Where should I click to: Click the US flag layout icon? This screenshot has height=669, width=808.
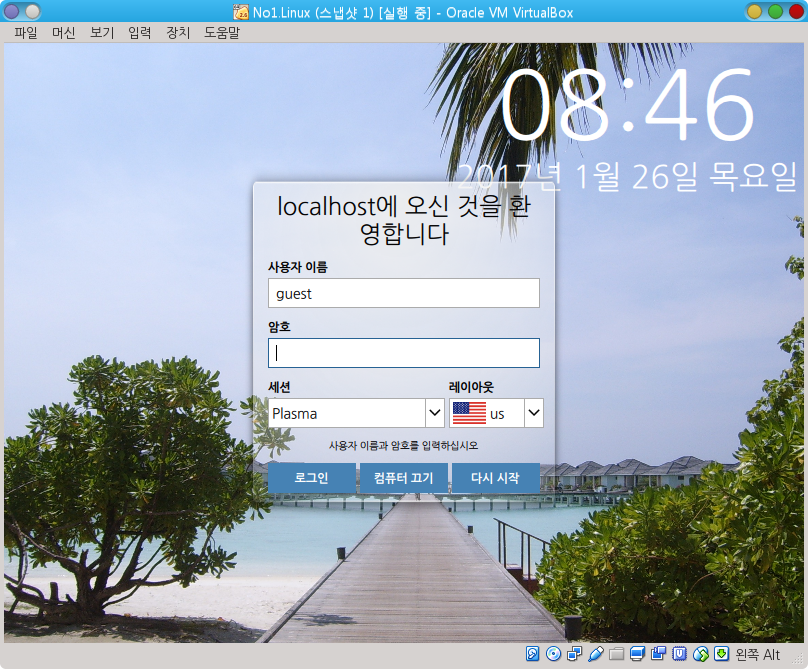469,413
